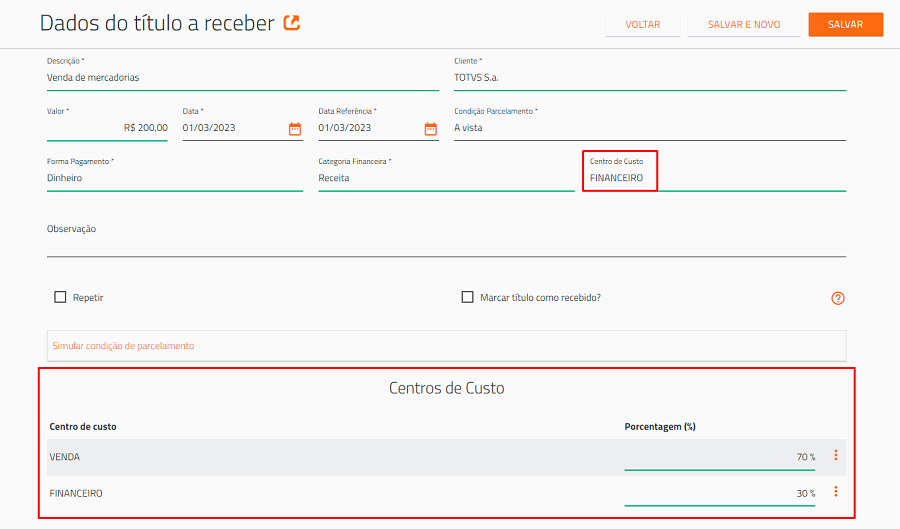Image resolution: width=900 pixels, height=529 pixels.
Task: Open the Condição Parcelamento dropdown
Action: (x=650, y=127)
